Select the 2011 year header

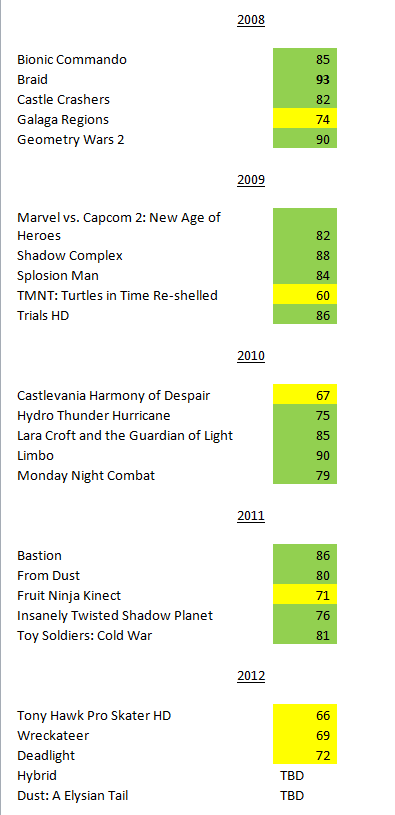251,516
